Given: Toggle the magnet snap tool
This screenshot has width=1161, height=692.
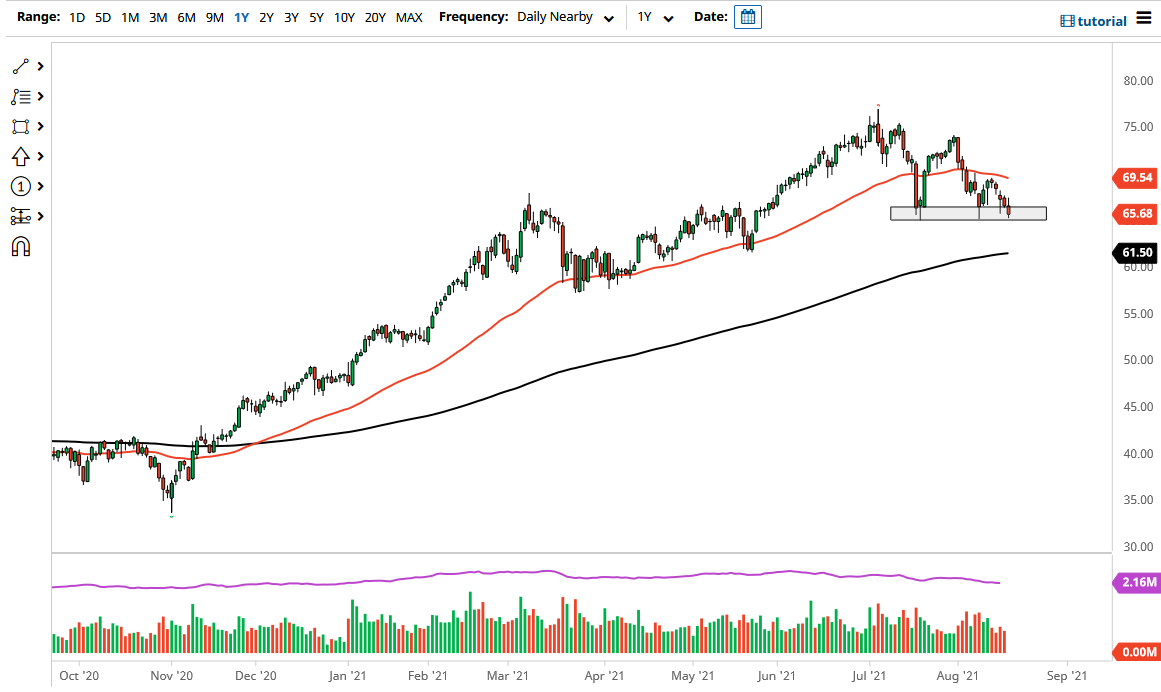Looking at the screenshot, I should coord(20,246).
